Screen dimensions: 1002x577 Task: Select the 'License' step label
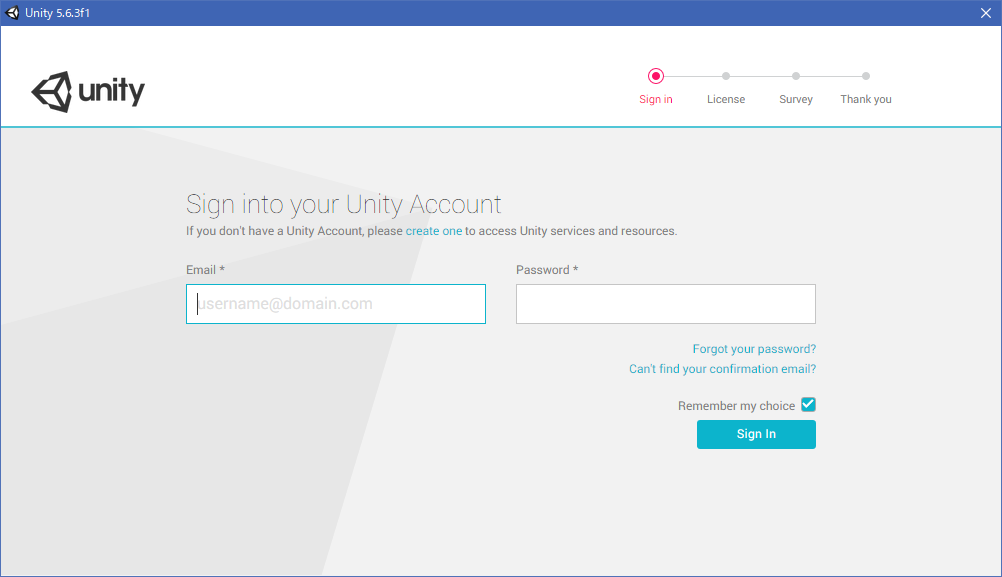point(726,99)
